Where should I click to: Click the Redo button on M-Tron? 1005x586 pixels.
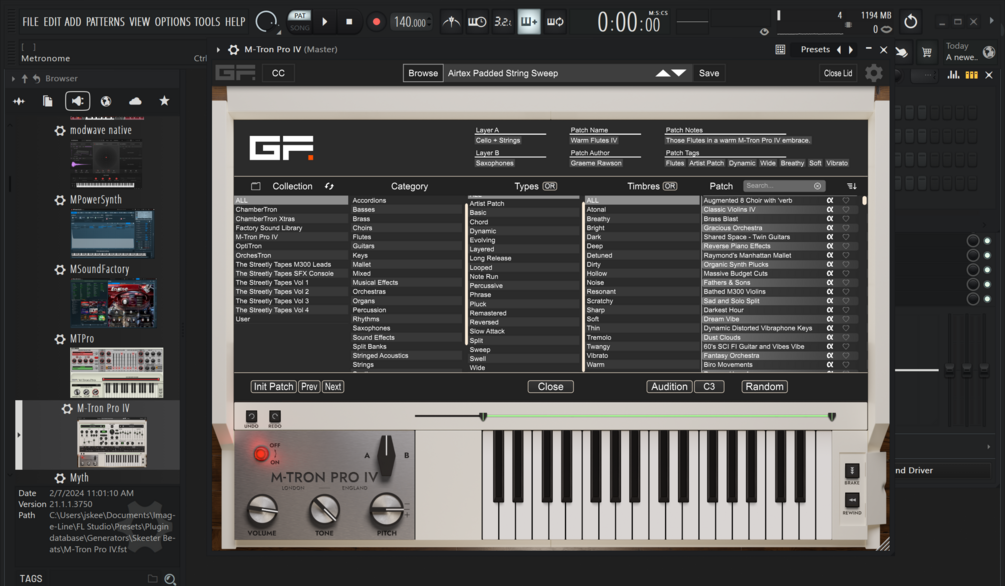tap(275, 417)
